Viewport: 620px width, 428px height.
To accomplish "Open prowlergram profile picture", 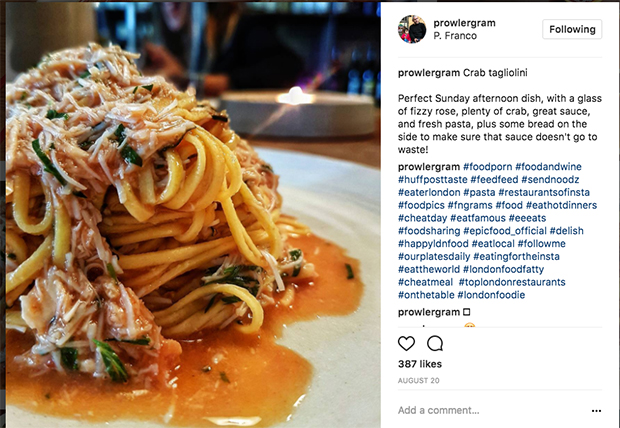I will point(412,29).
